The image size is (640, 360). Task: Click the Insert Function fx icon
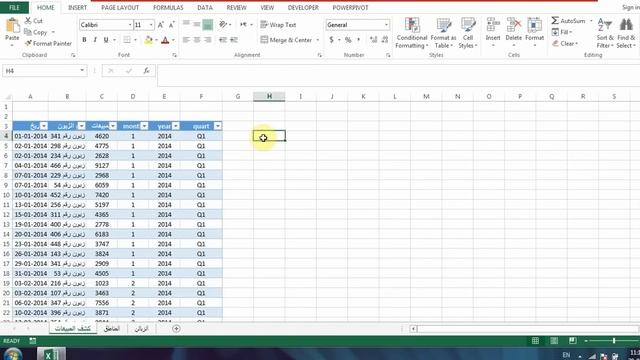tap(146, 71)
